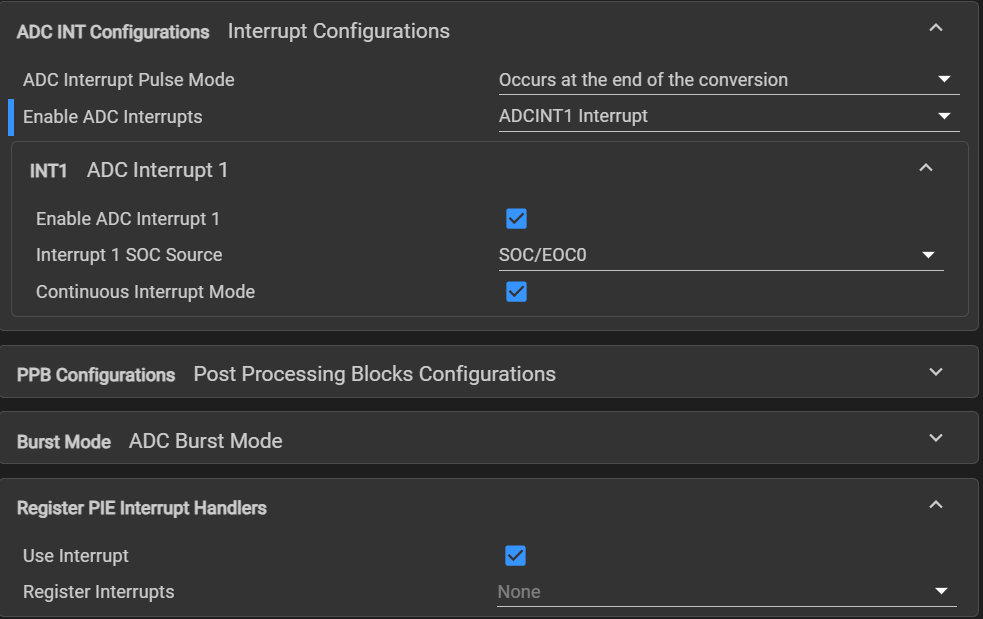Collapse the INT1 ADC Interrupt 1 chevron

[926, 168]
